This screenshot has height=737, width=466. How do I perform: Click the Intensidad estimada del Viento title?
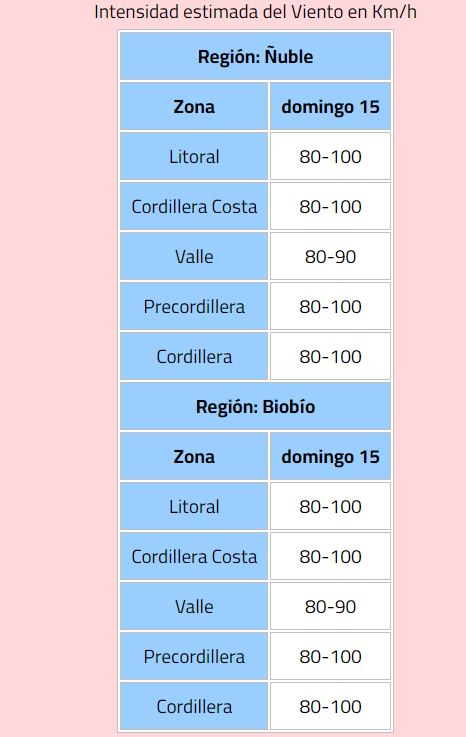255,12
